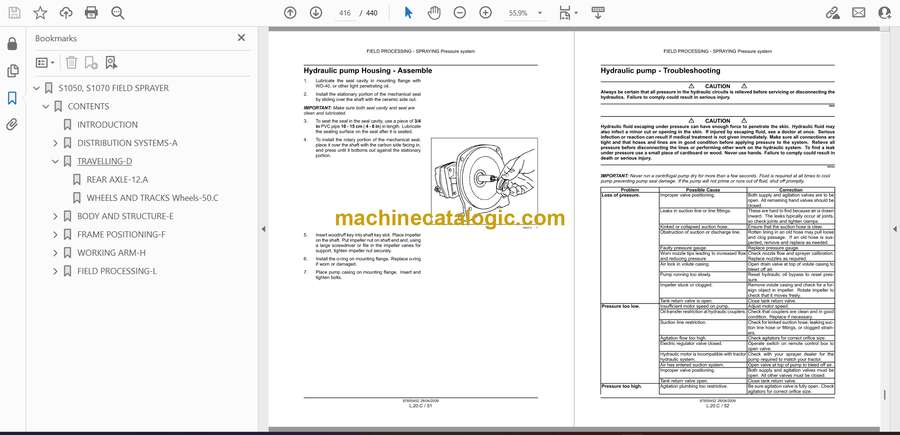The image size is (900, 435).
Task: Expand BODY AND STRUCTURE-E bookmark
Action: tap(55, 216)
